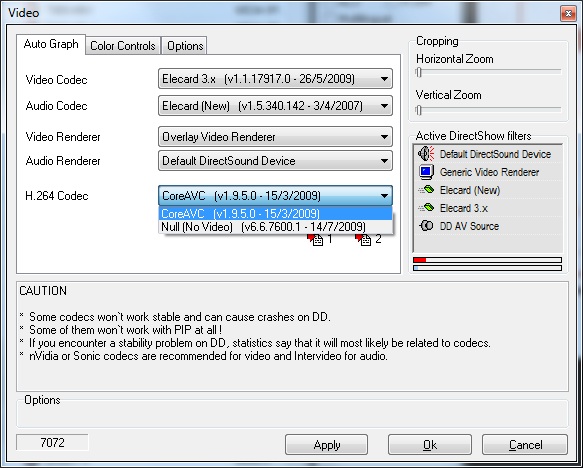This screenshot has height=468, width=583.
Task: Open property page icon 2
Action: click(364, 240)
